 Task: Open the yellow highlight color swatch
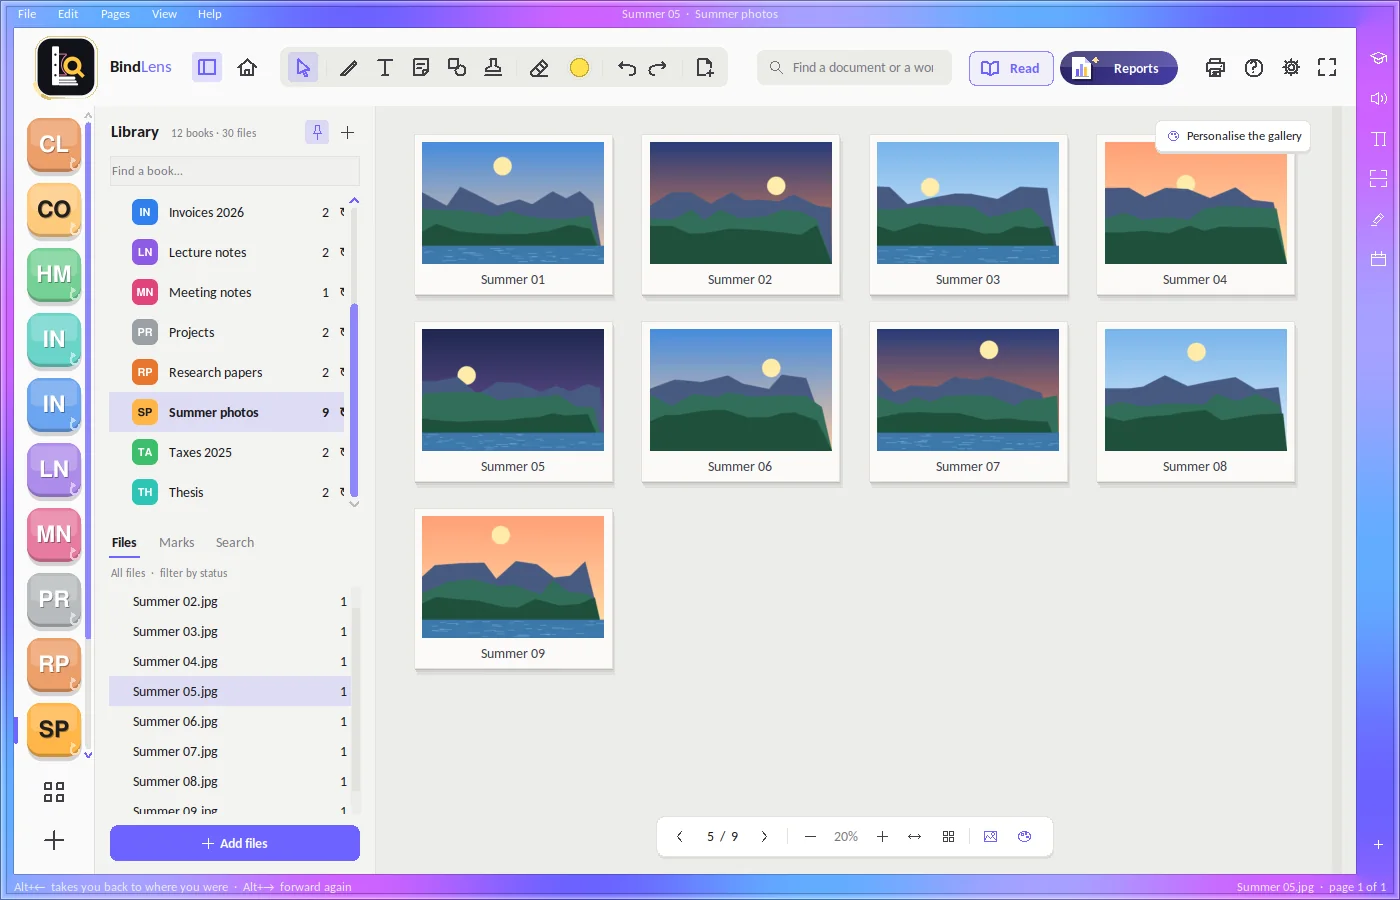[x=579, y=68]
